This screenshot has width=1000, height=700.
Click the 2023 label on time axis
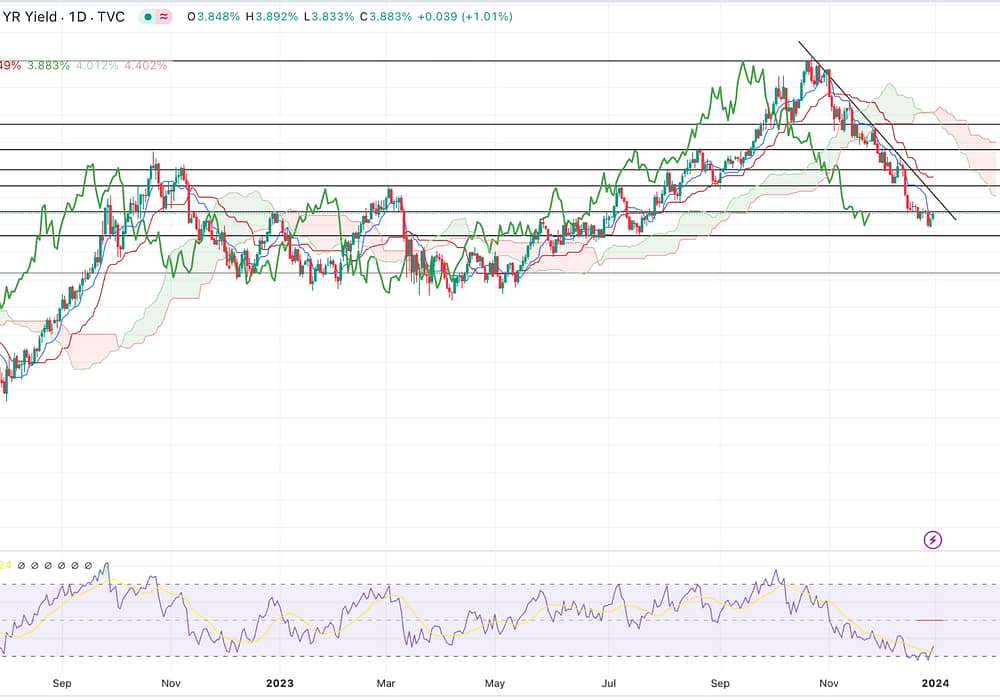coord(281,684)
